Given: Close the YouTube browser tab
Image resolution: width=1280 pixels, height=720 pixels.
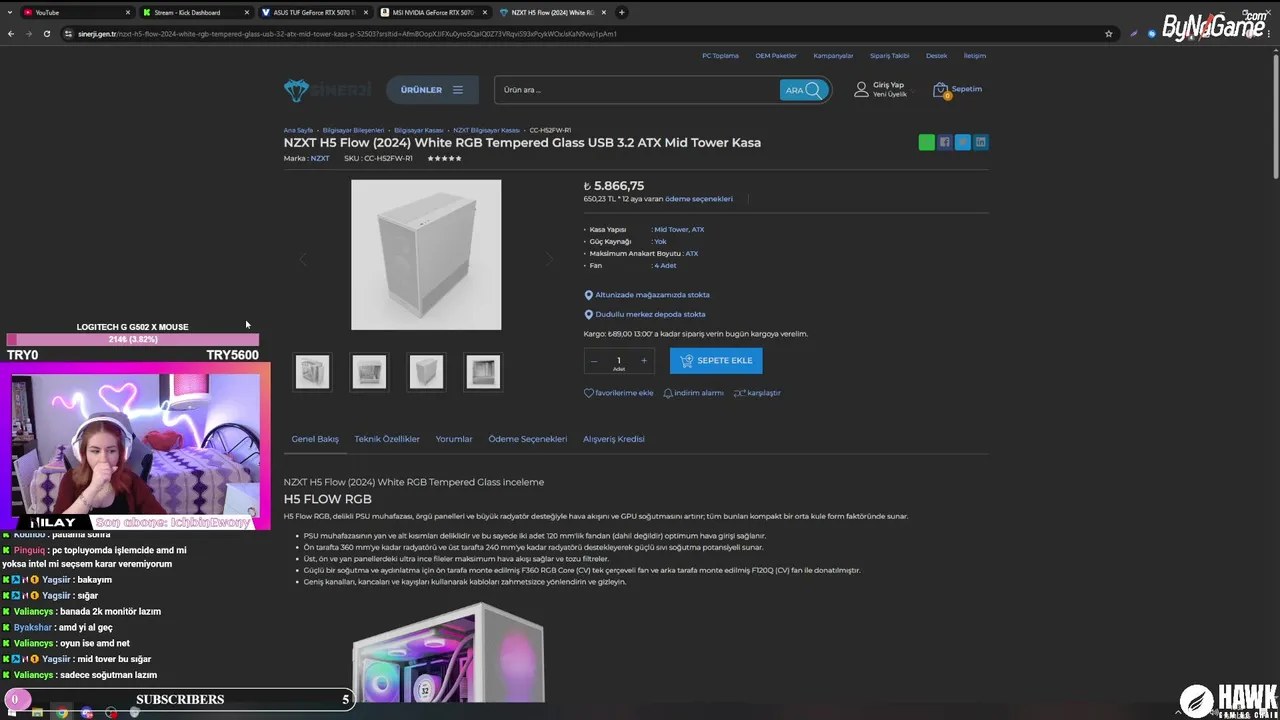Looking at the screenshot, I should click(128, 12).
